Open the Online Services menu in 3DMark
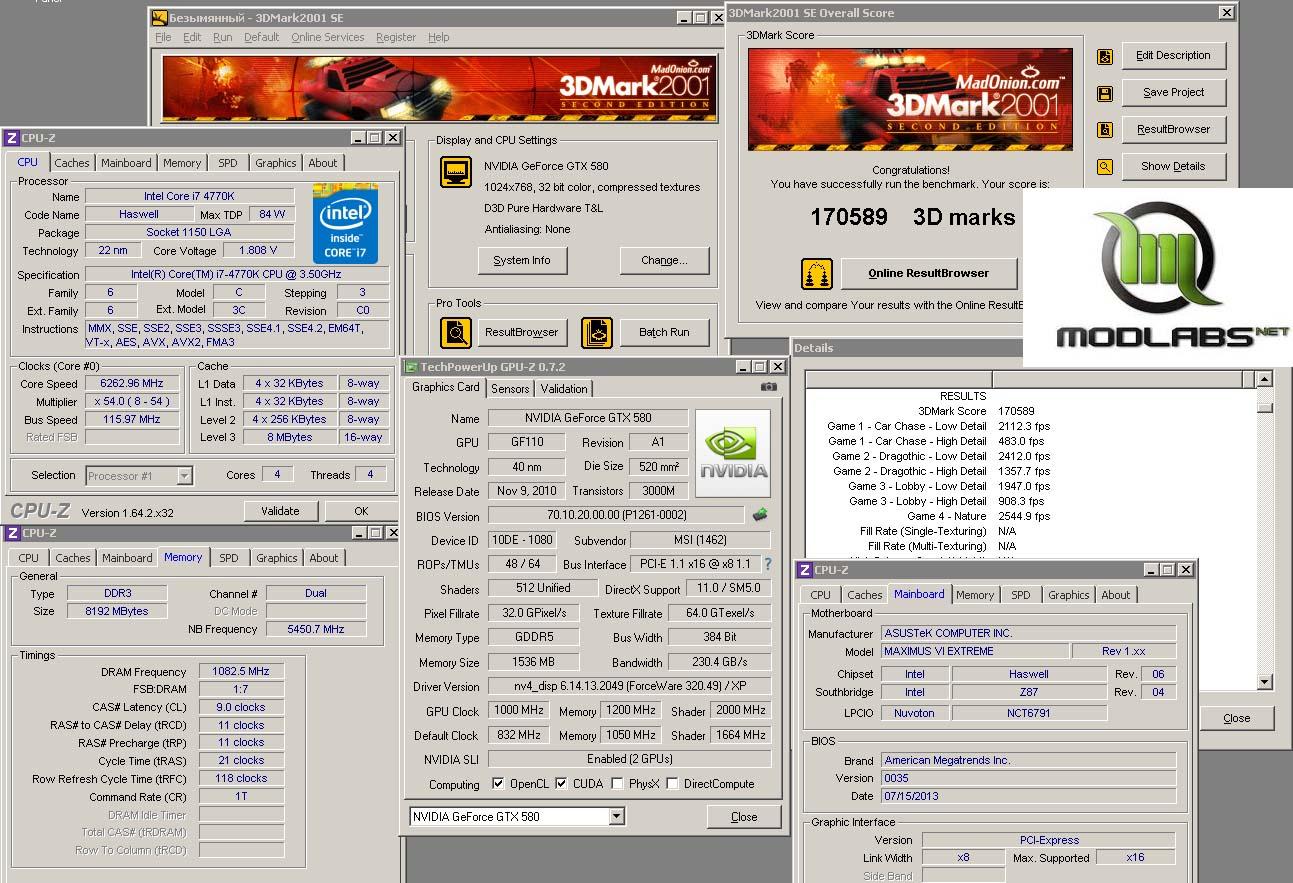Image resolution: width=1293 pixels, height=883 pixels. [x=327, y=37]
